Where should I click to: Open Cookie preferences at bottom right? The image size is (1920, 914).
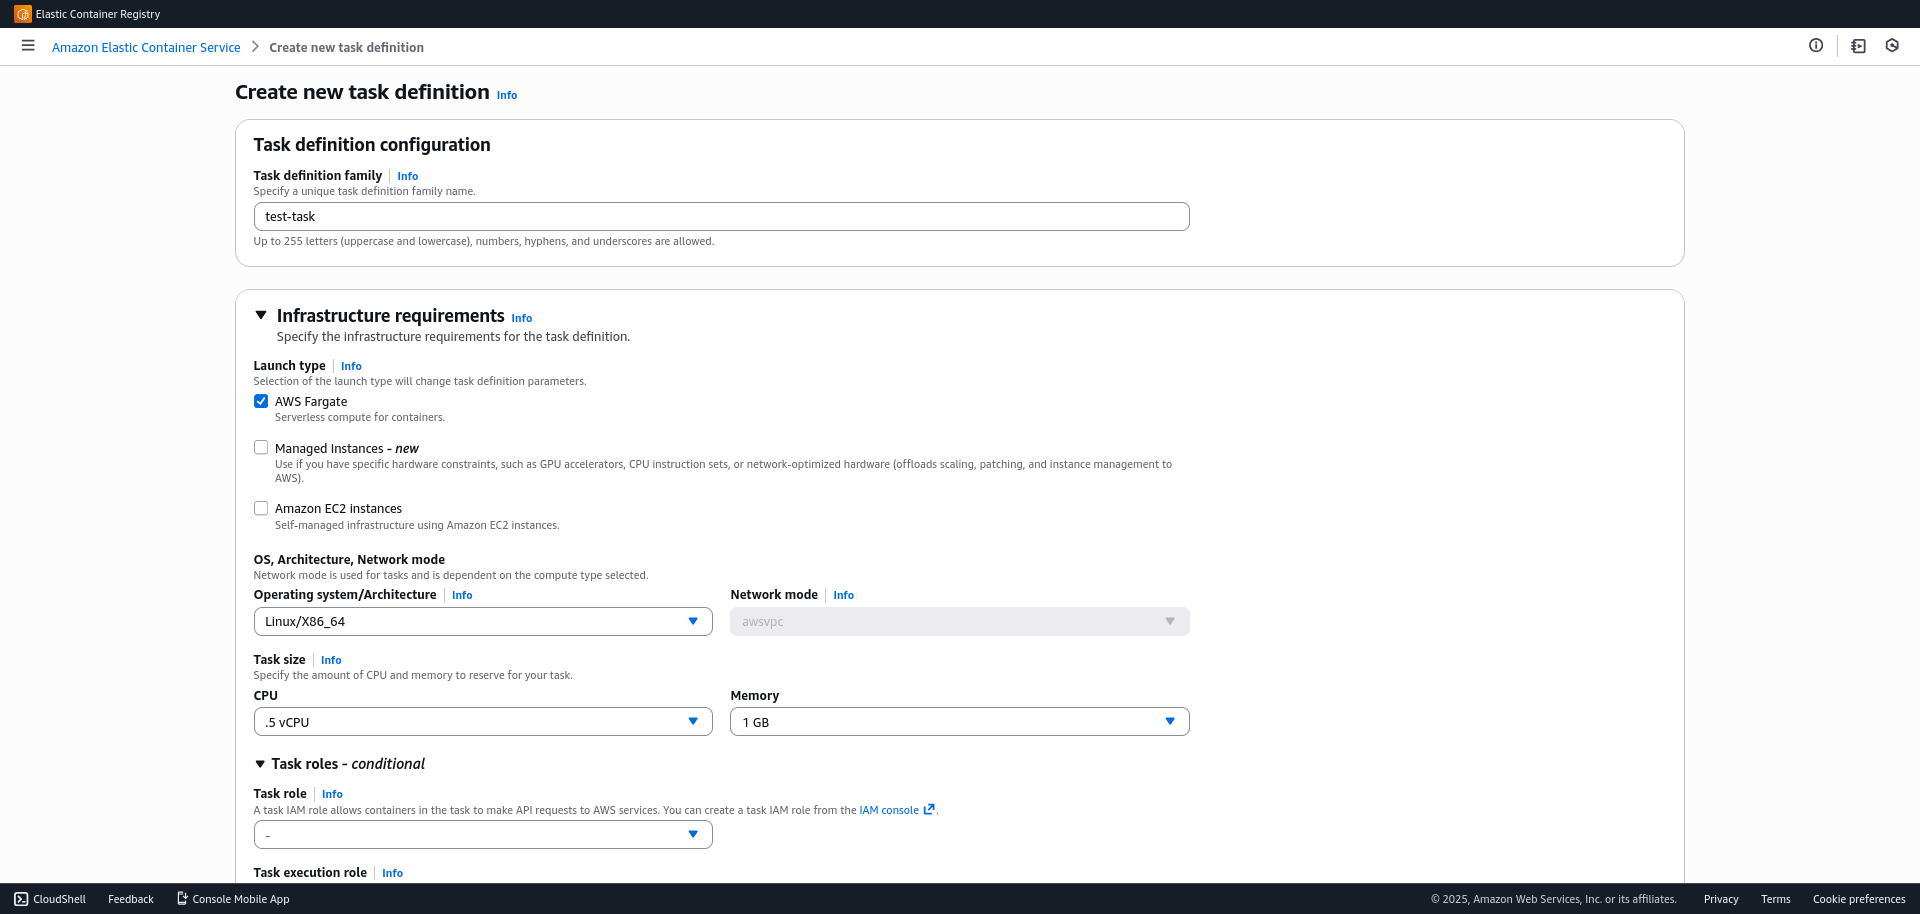click(1859, 898)
